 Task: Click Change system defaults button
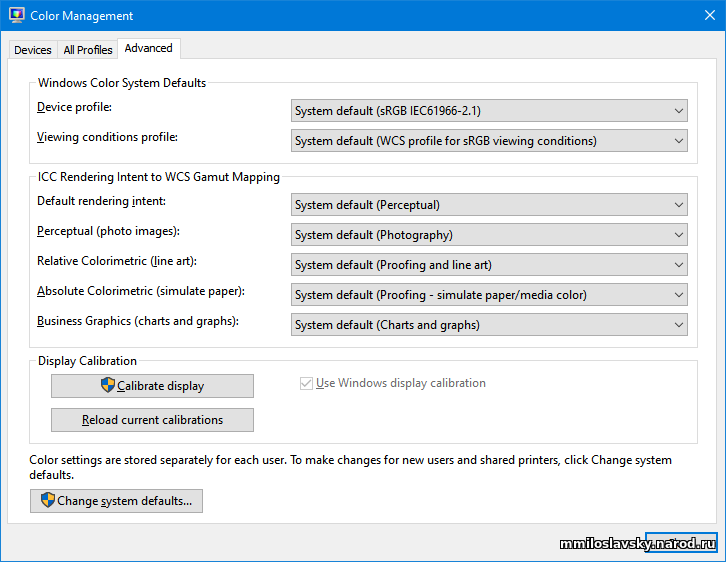[116, 501]
